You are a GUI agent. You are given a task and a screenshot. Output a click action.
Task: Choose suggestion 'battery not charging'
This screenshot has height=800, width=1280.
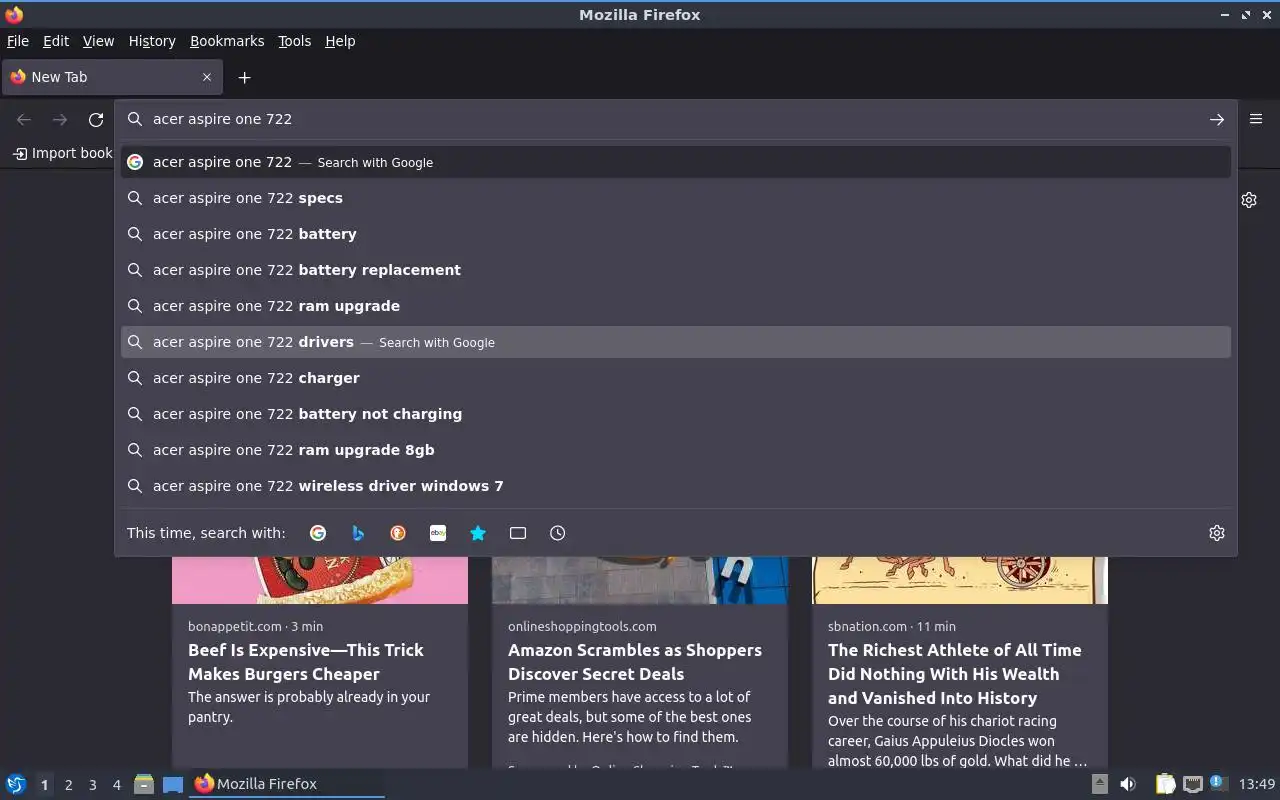tap(676, 414)
